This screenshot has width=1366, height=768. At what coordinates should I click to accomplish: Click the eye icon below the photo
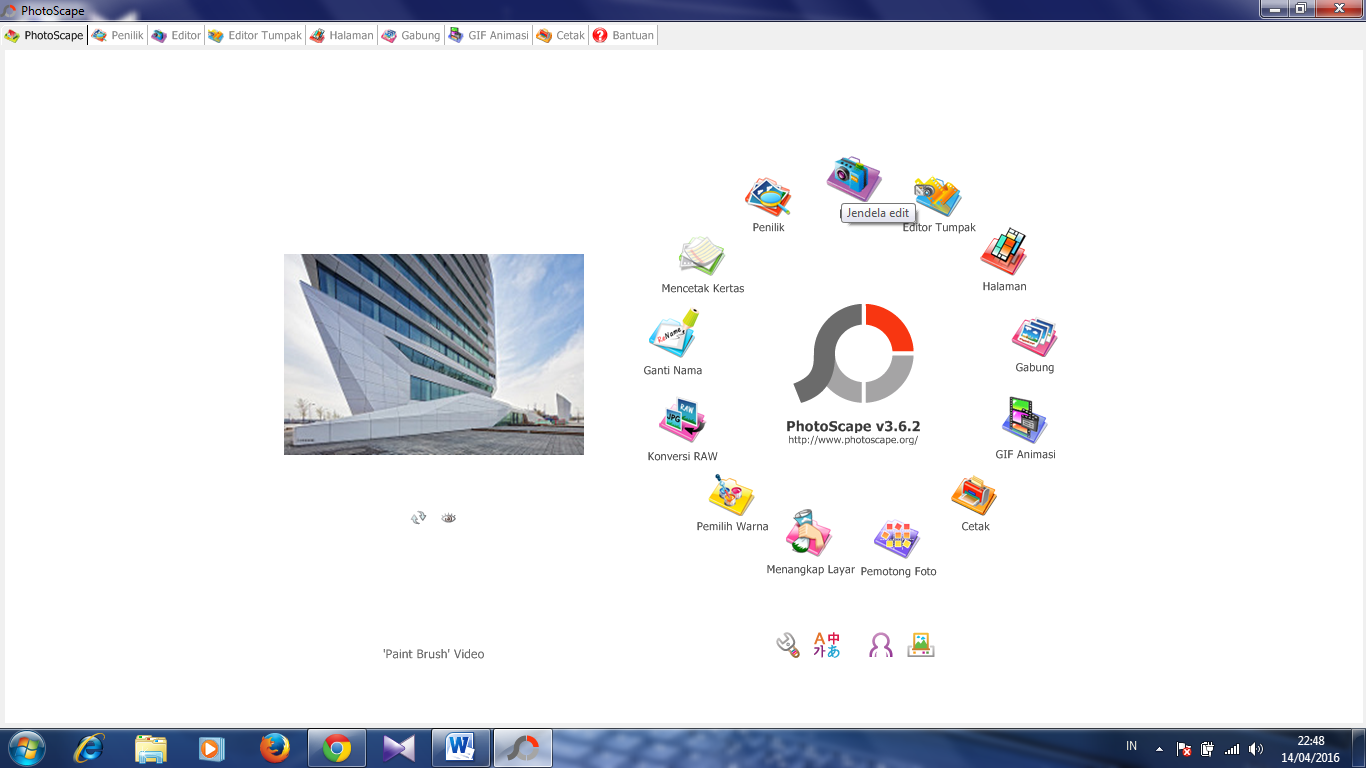[x=449, y=517]
